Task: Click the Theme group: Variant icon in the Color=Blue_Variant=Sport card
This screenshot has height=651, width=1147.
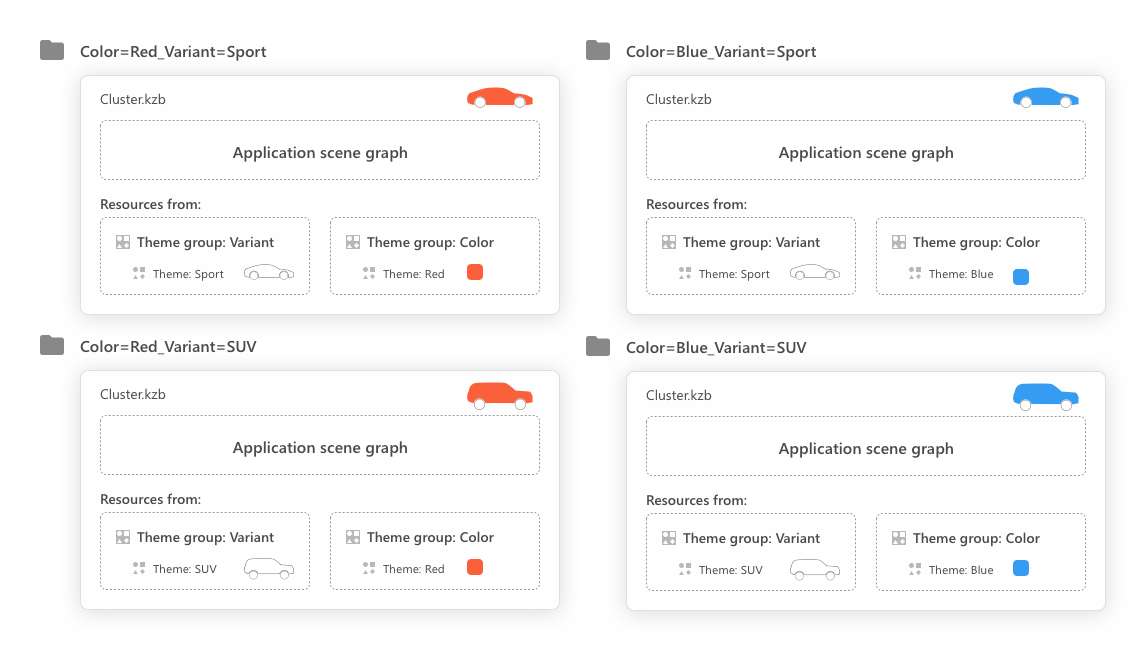Action: pos(669,242)
